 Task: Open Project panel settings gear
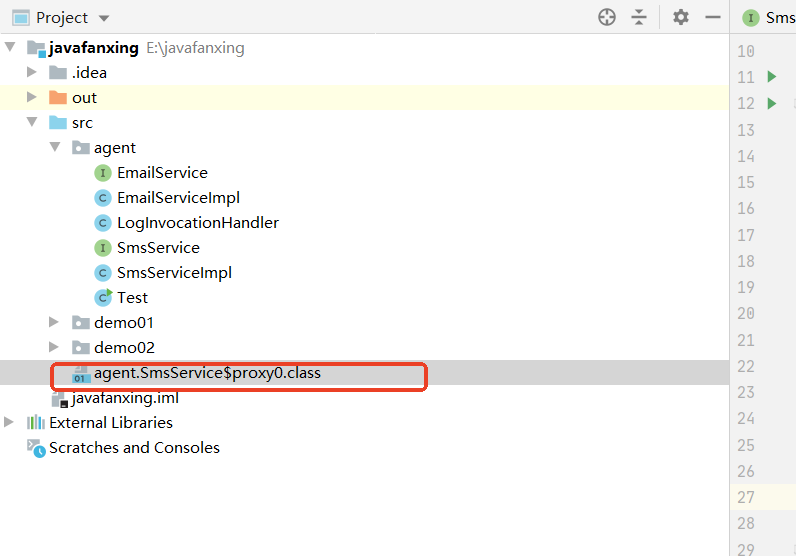tap(681, 17)
